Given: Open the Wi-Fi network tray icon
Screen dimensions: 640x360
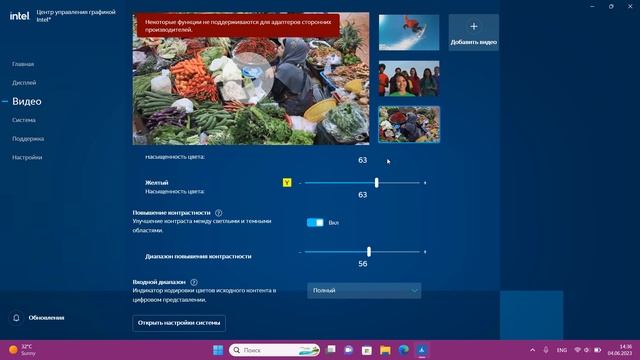Looking at the screenshot, I should click(x=577, y=350).
